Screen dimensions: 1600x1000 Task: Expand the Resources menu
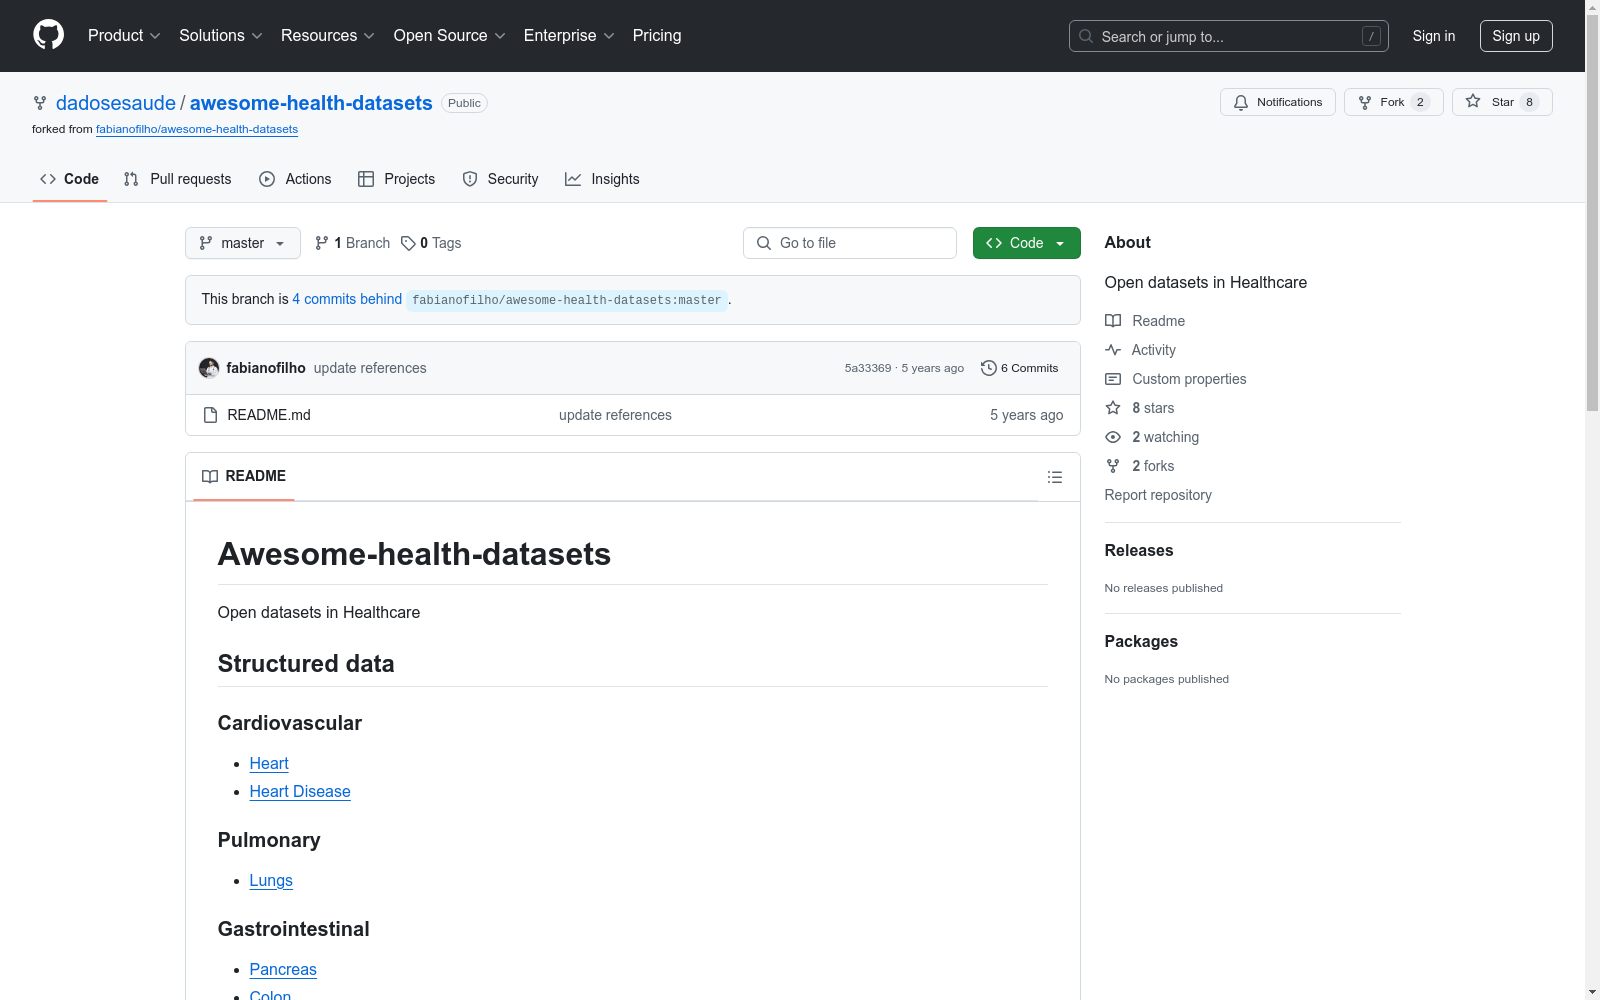point(328,35)
